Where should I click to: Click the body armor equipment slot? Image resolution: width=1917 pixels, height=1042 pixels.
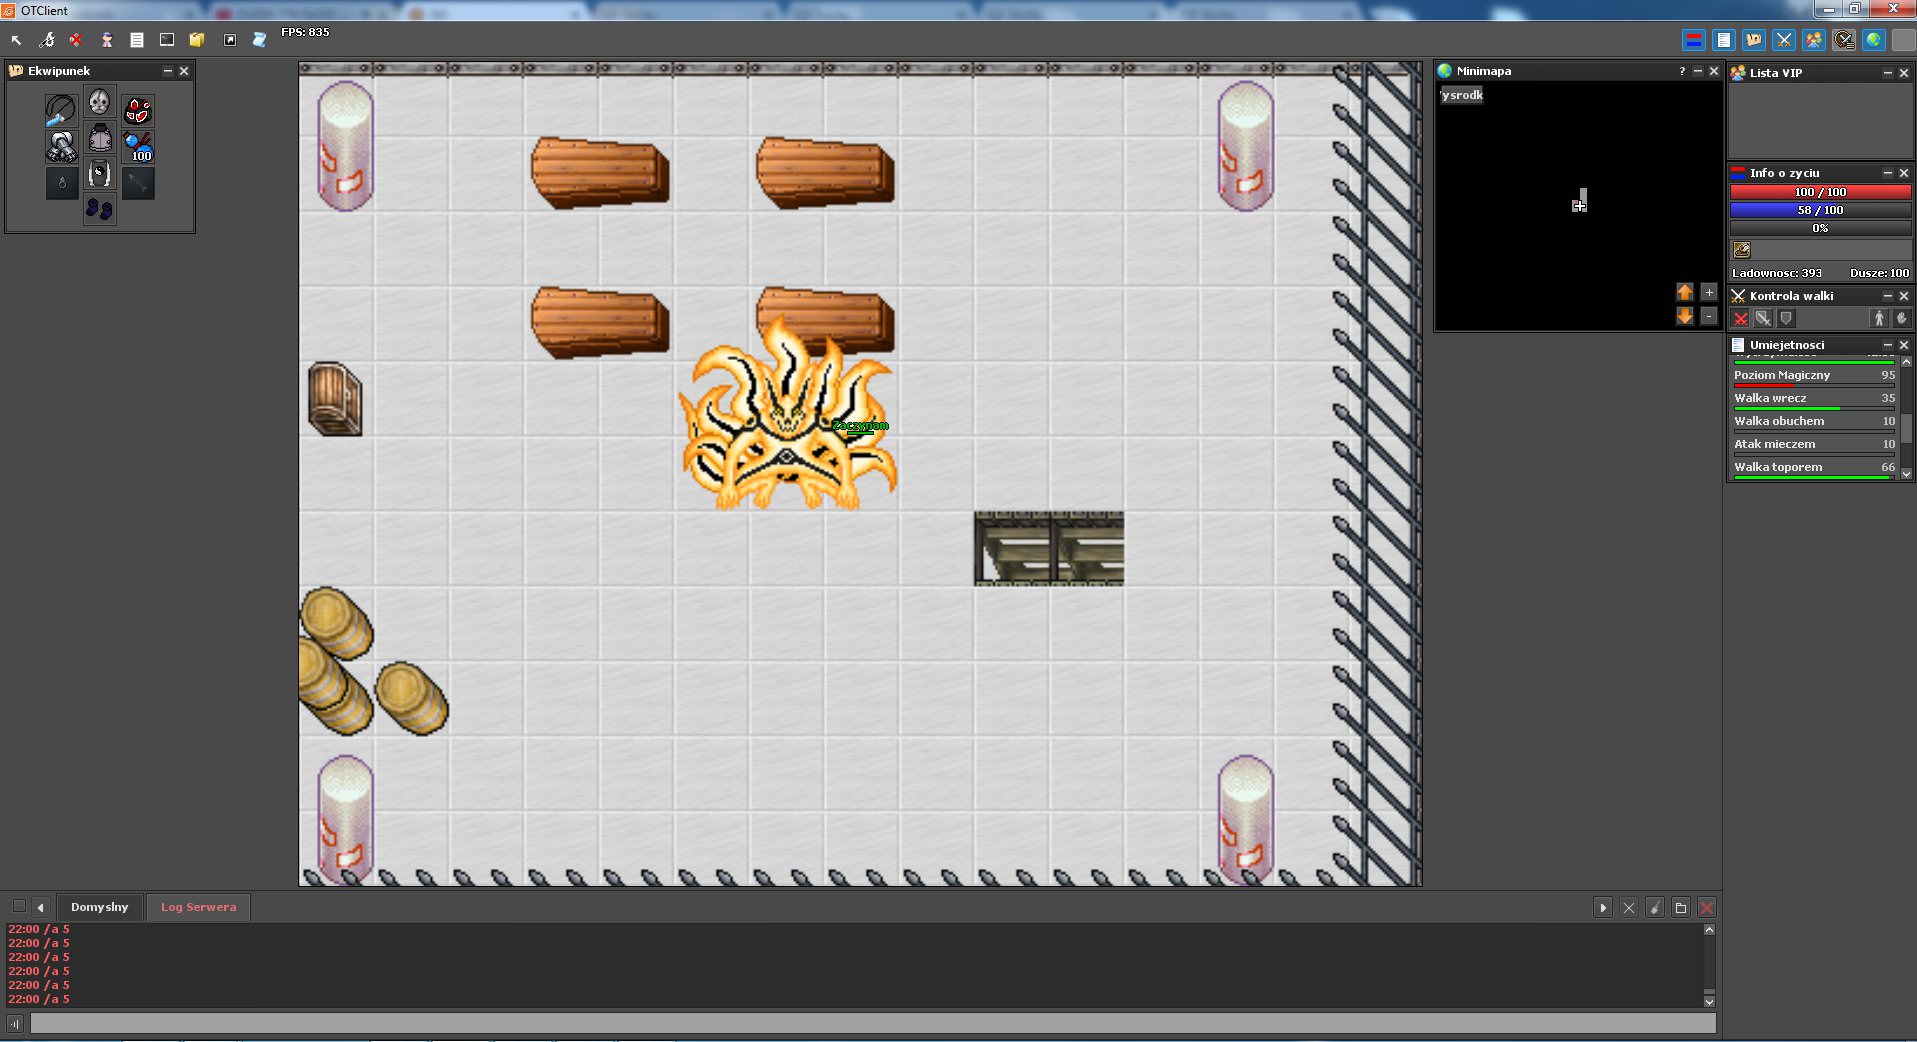99,138
